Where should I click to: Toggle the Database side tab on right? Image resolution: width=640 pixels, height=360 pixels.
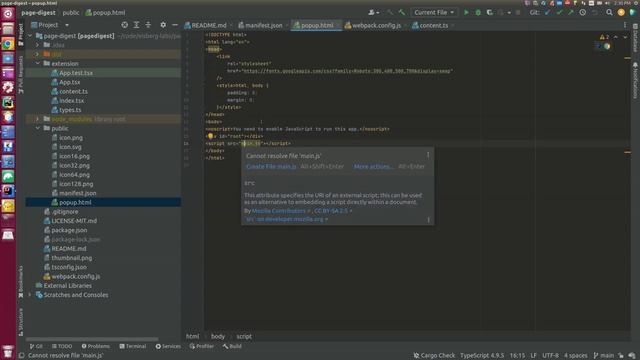635,38
